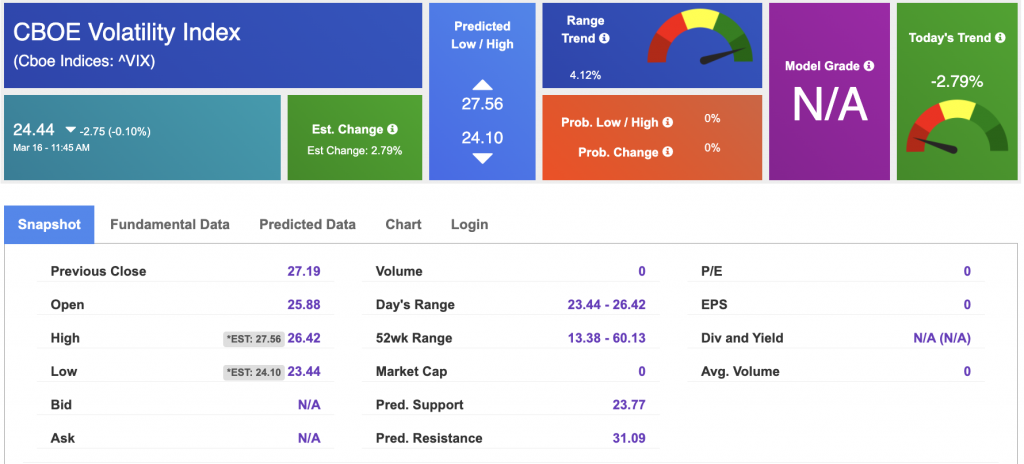Click the Model Grade info icon
This screenshot has width=1024, height=464.
868,66
